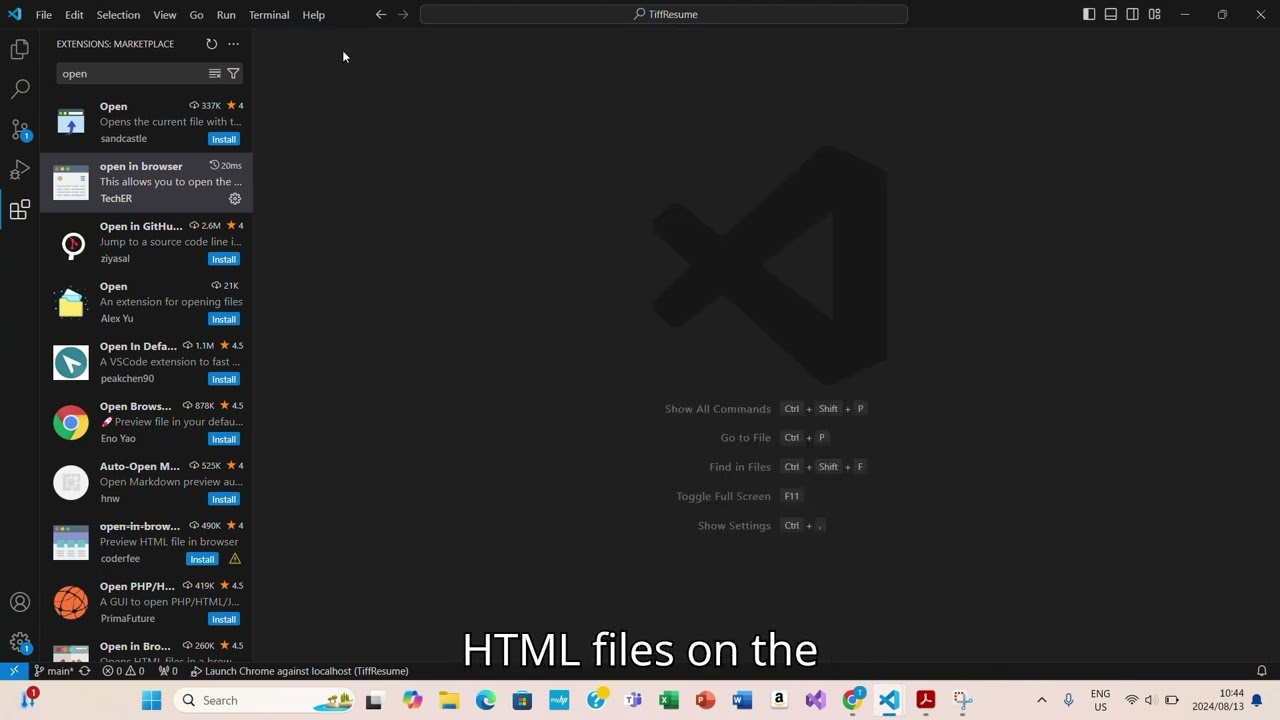Select the open in browser extension by TechER
The width and height of the screenshot is (1280, 720).
click(x=146, y=183)
